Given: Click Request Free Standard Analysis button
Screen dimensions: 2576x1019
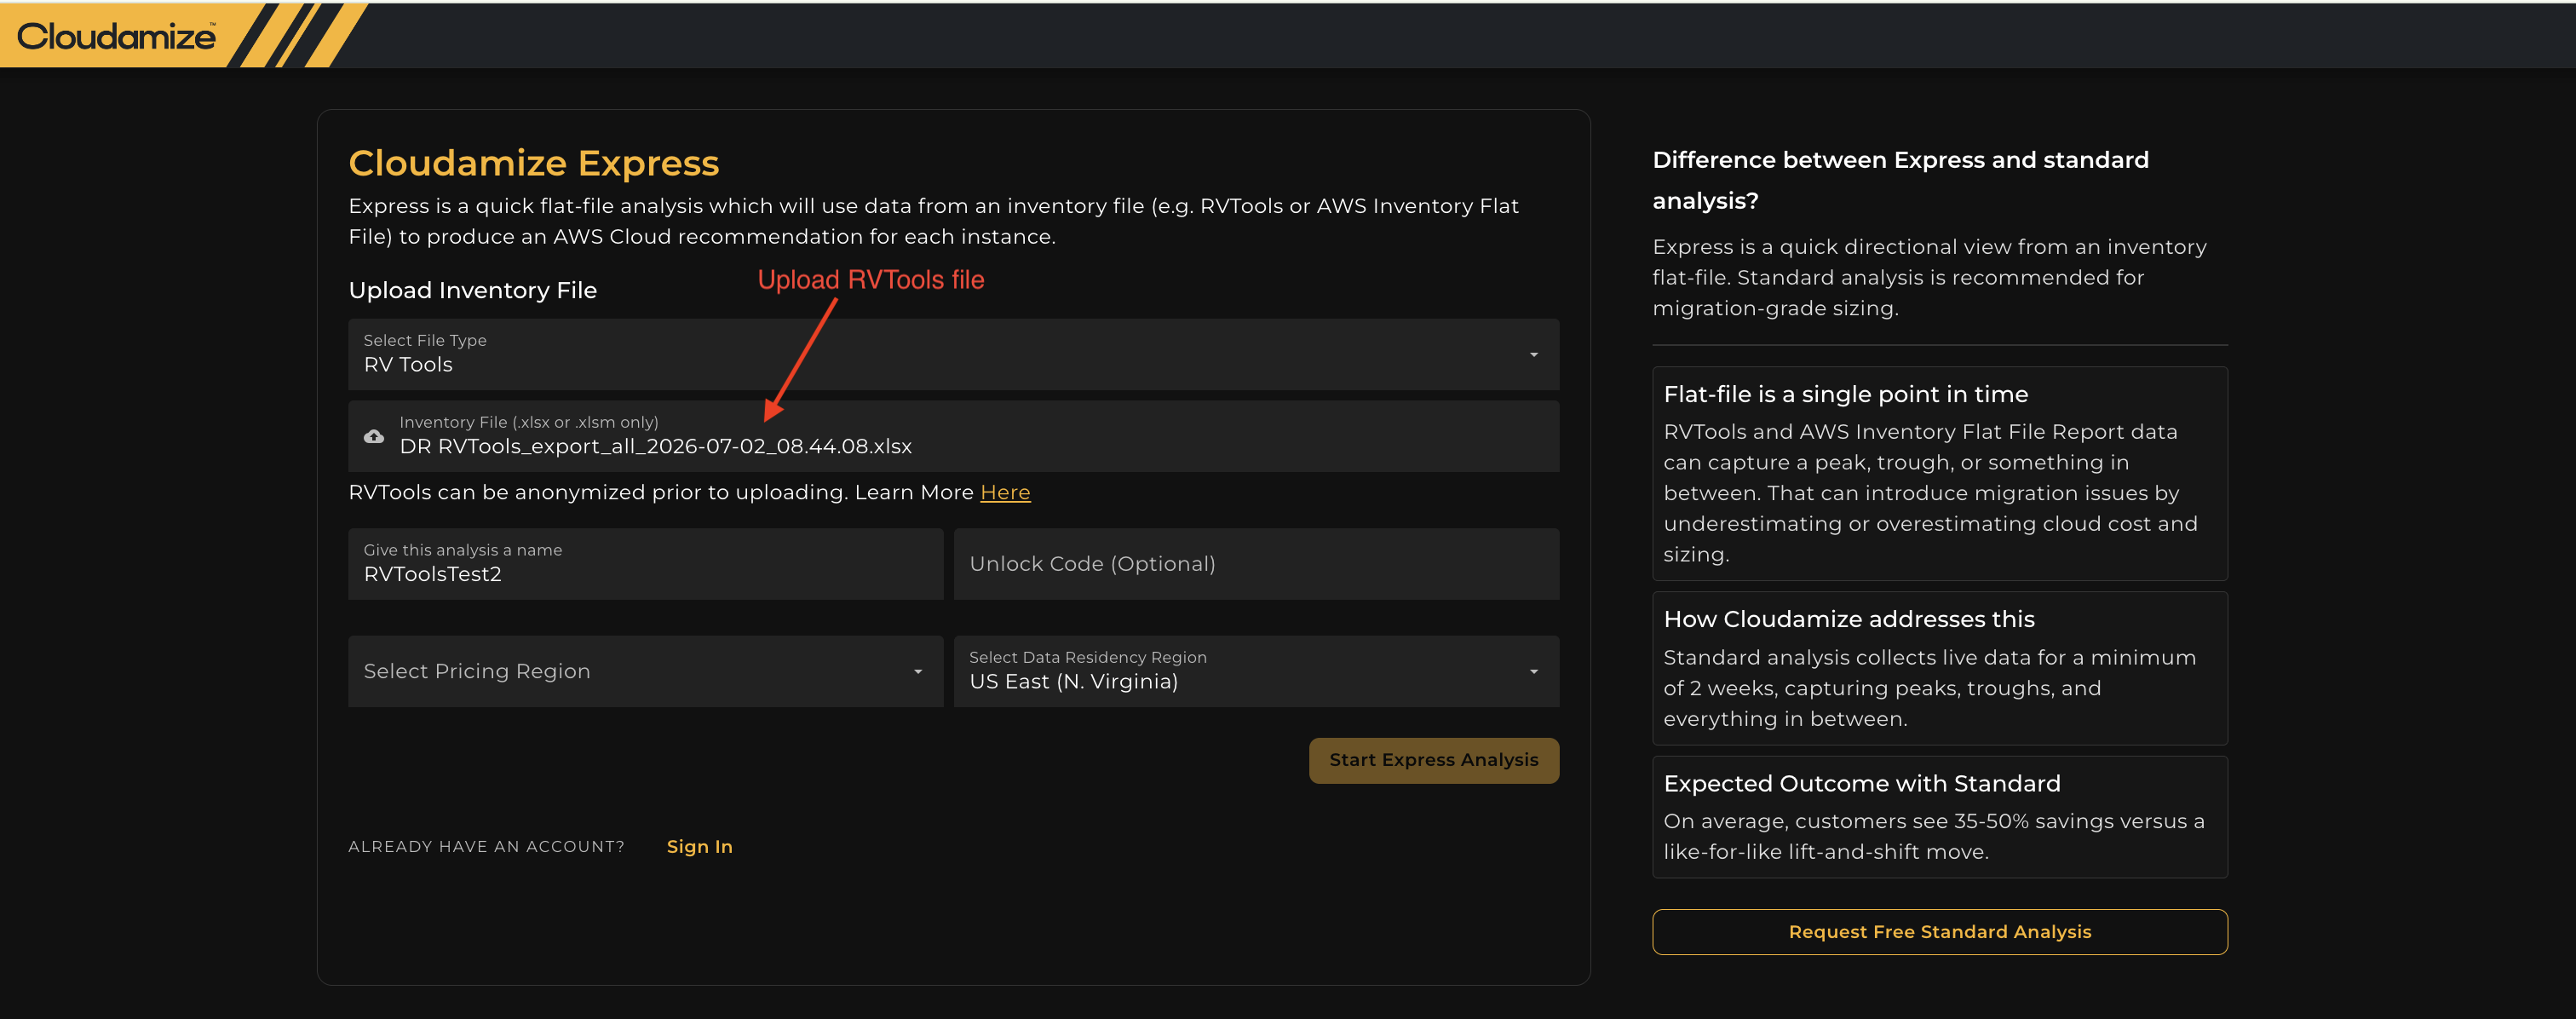Looking at the screenshot, I should coord(1939,932).
